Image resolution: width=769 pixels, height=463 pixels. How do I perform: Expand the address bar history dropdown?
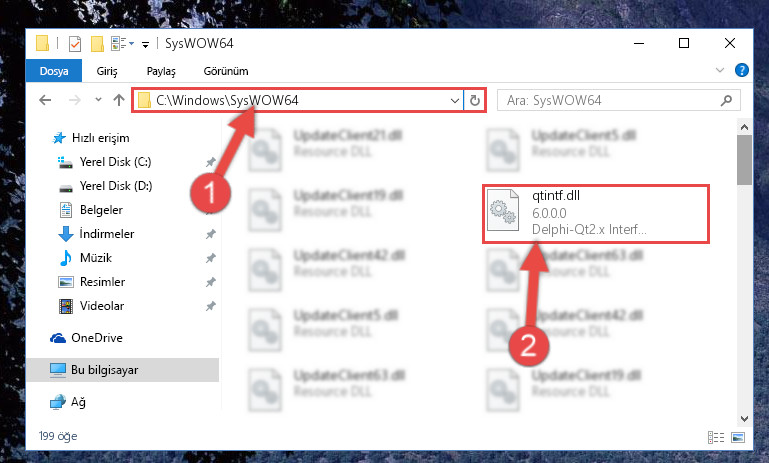pos(455,101)
